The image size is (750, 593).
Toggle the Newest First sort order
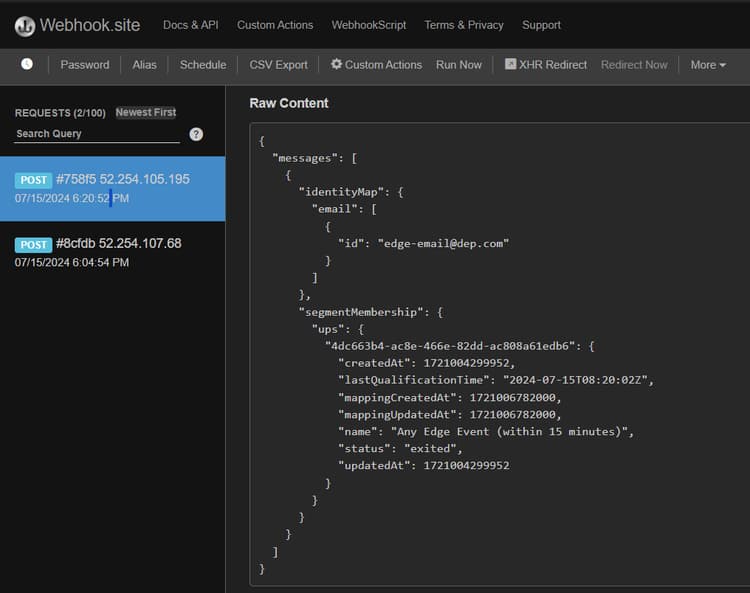point(146,112)
